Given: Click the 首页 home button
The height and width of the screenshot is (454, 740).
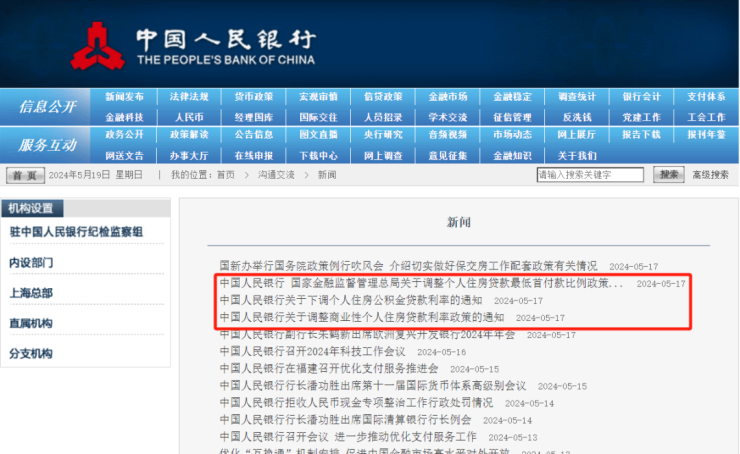Looking at the screenshot, I should click(25, 175).
